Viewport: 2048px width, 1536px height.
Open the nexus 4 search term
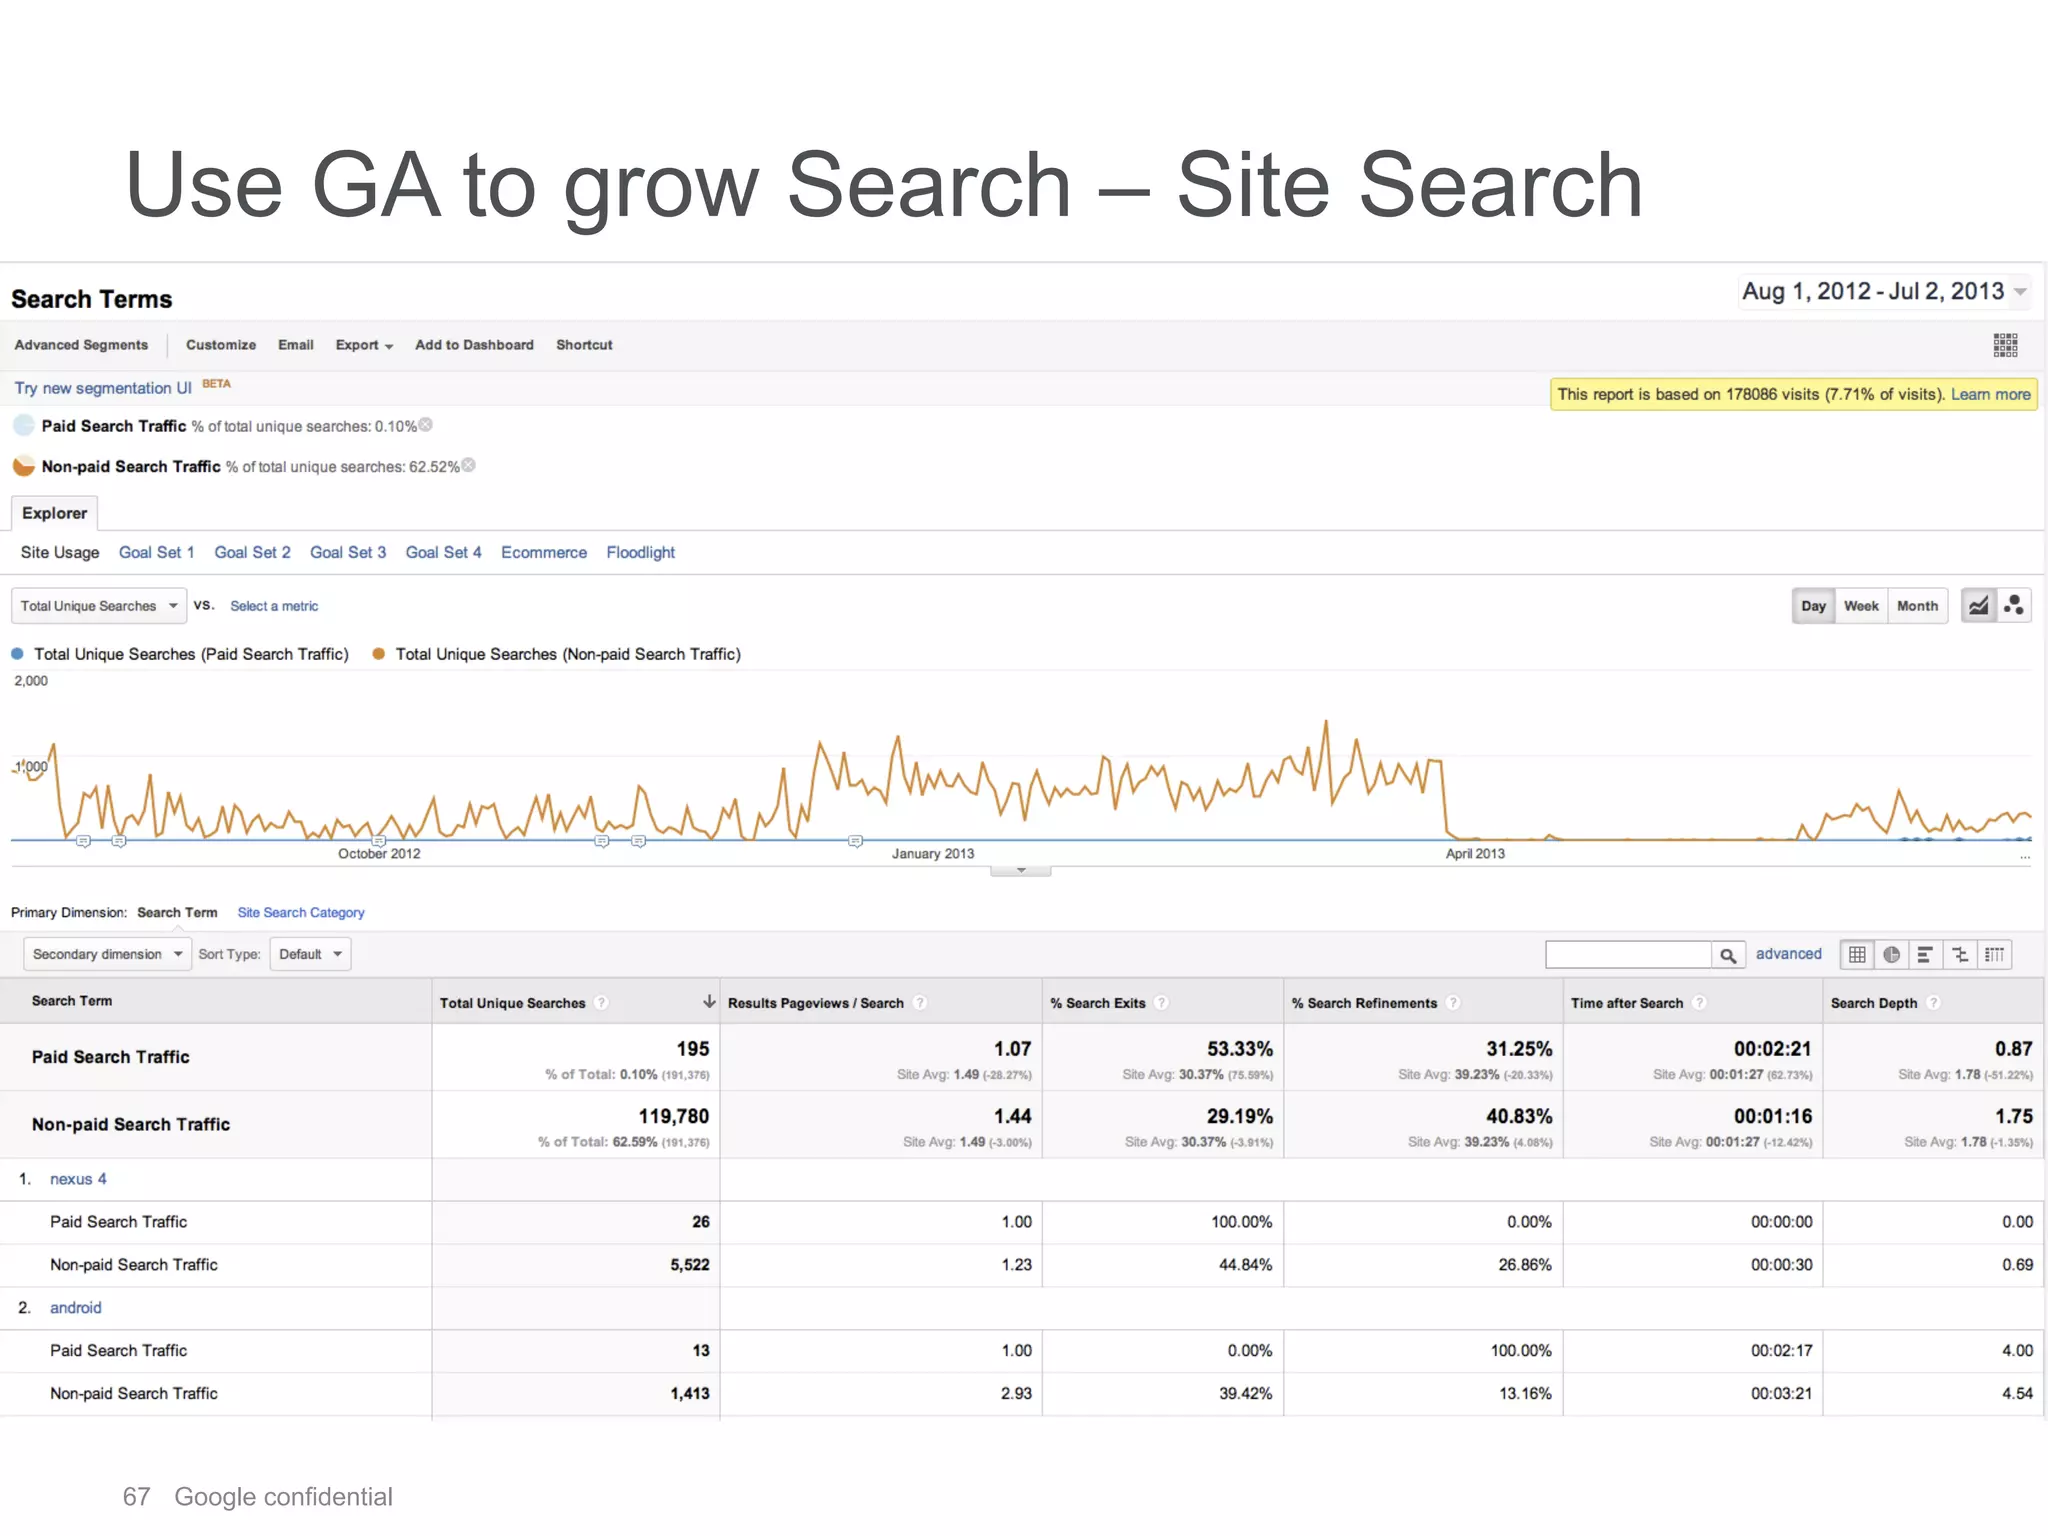tap(78, 1179)
